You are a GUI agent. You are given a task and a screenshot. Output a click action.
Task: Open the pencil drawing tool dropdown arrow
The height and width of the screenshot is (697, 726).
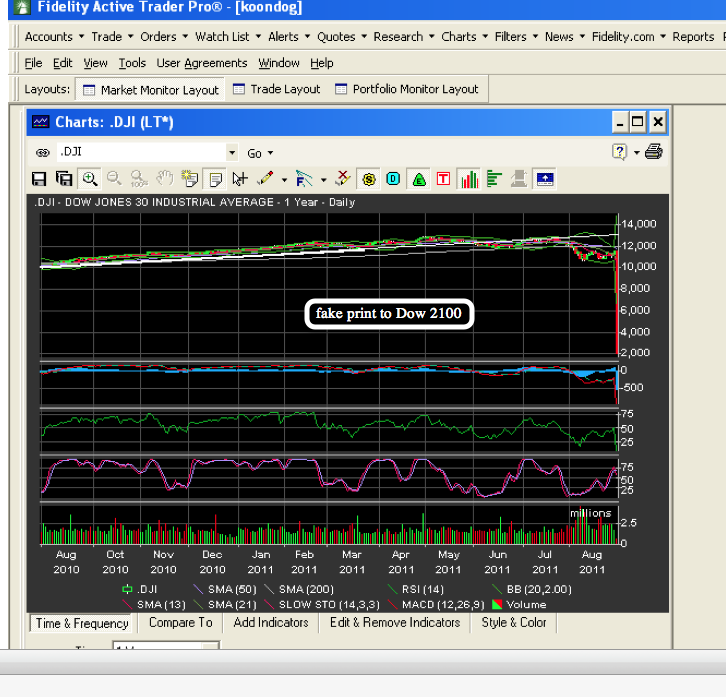[284, 180]
